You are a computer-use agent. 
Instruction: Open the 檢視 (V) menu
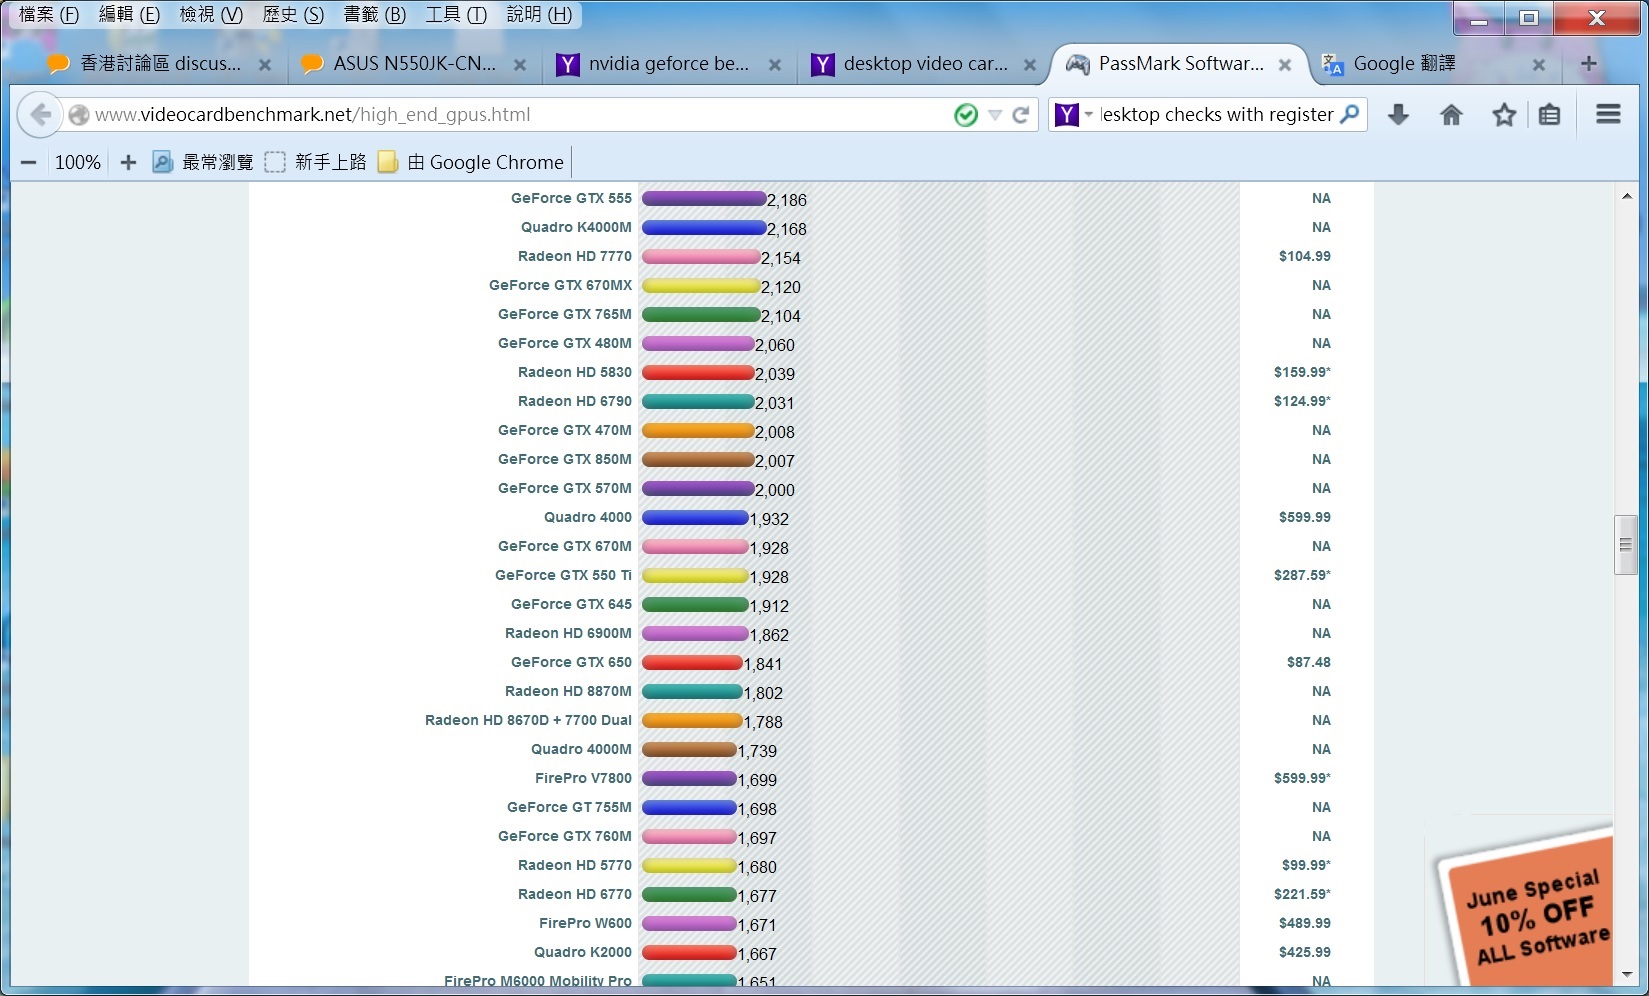click(x=211, y=14)
